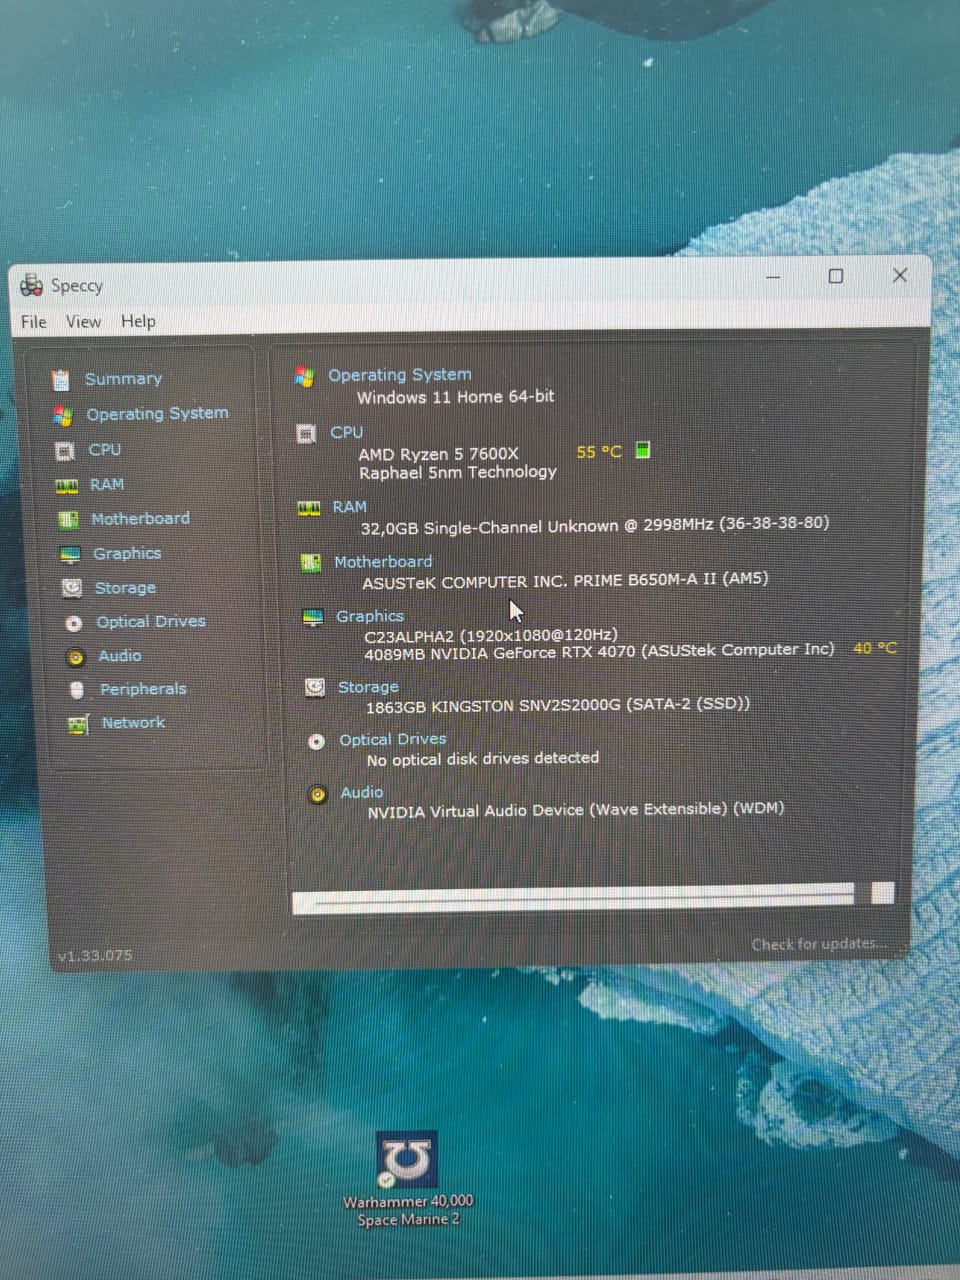Click the Peripherals mouse icon in sidebar
Image resolution: width=960 pixels, height=1280 pixels.
[x=77, y=690]
